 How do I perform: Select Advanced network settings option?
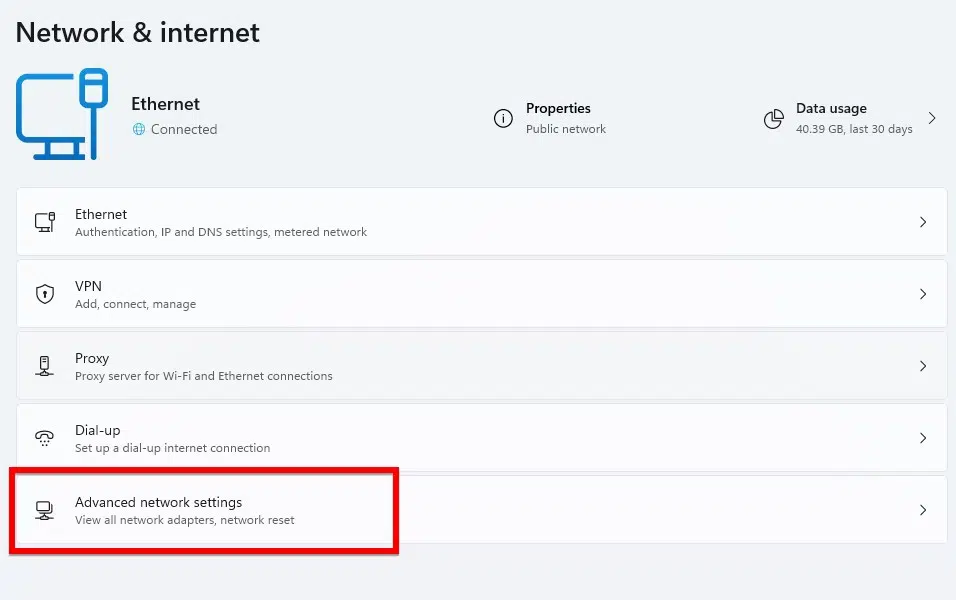click(482, 510)
